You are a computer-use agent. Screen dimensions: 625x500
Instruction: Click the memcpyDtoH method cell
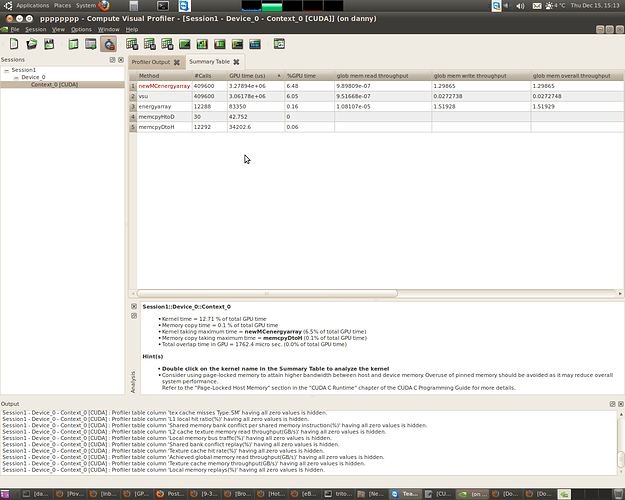165,127
